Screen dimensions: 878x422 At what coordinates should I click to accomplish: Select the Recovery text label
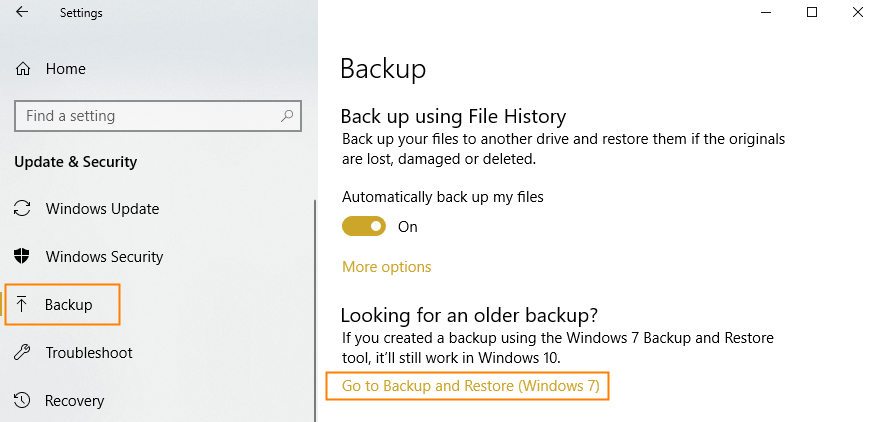[74, 401]
